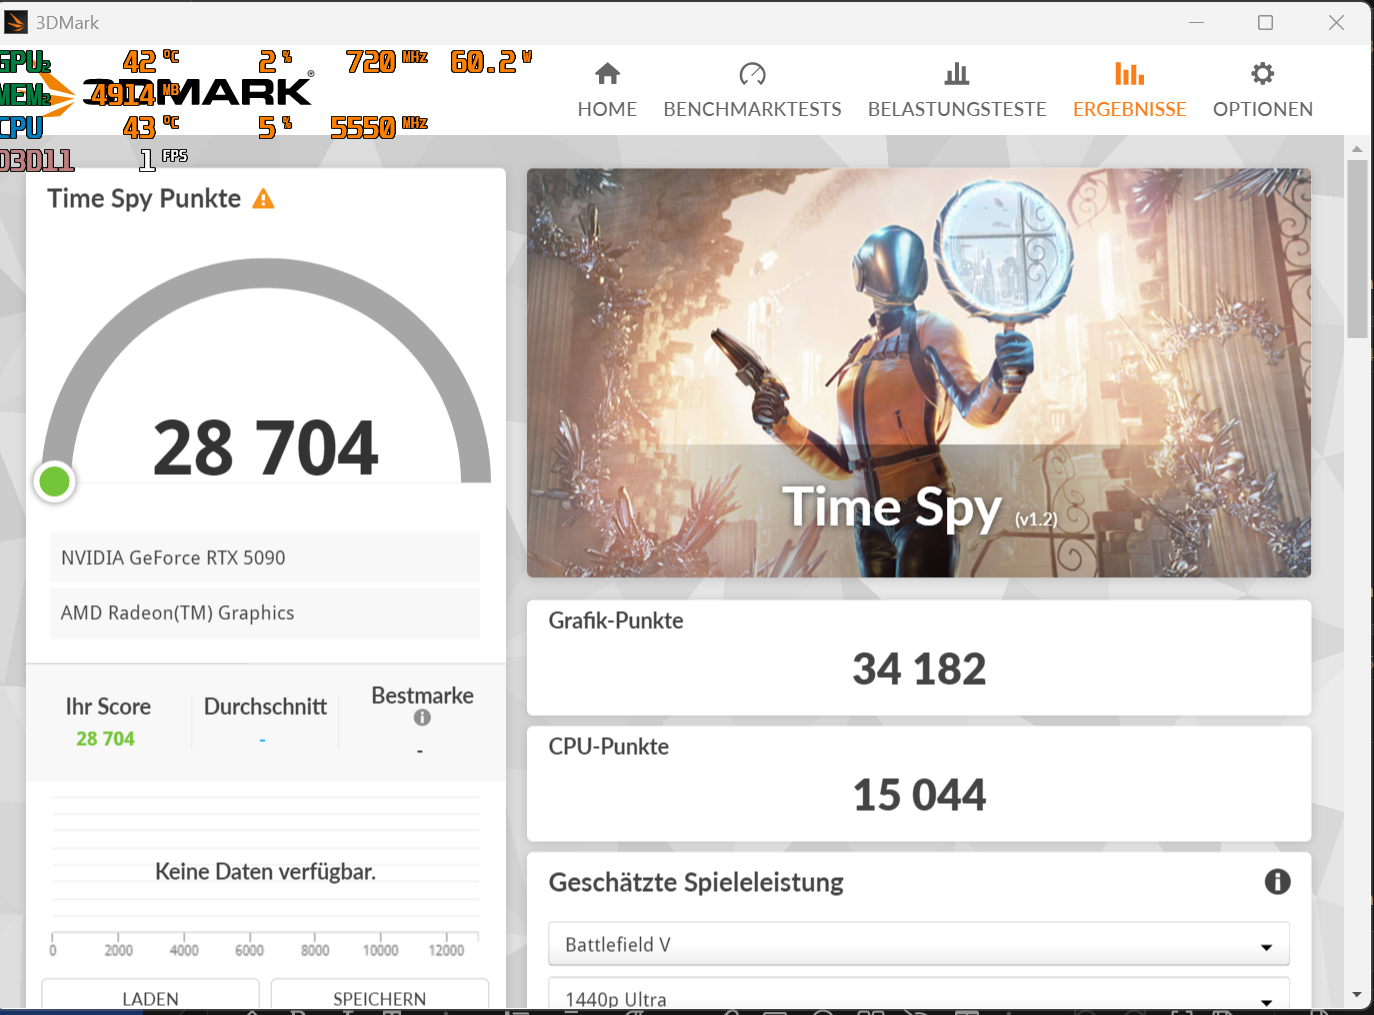Image resolution: width=1374 pixels, height=1015 pixels.
Task: Click the Time Spy banner image
Action: click(918, 372)
